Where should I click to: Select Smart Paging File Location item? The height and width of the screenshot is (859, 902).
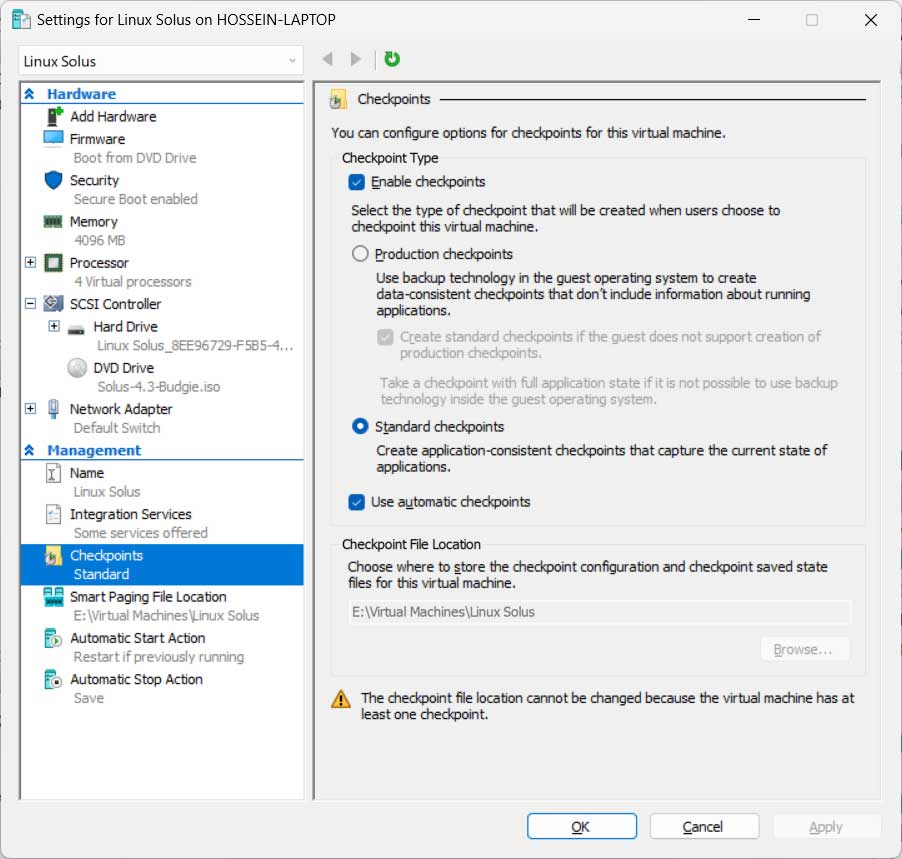(x=148, y=597)
